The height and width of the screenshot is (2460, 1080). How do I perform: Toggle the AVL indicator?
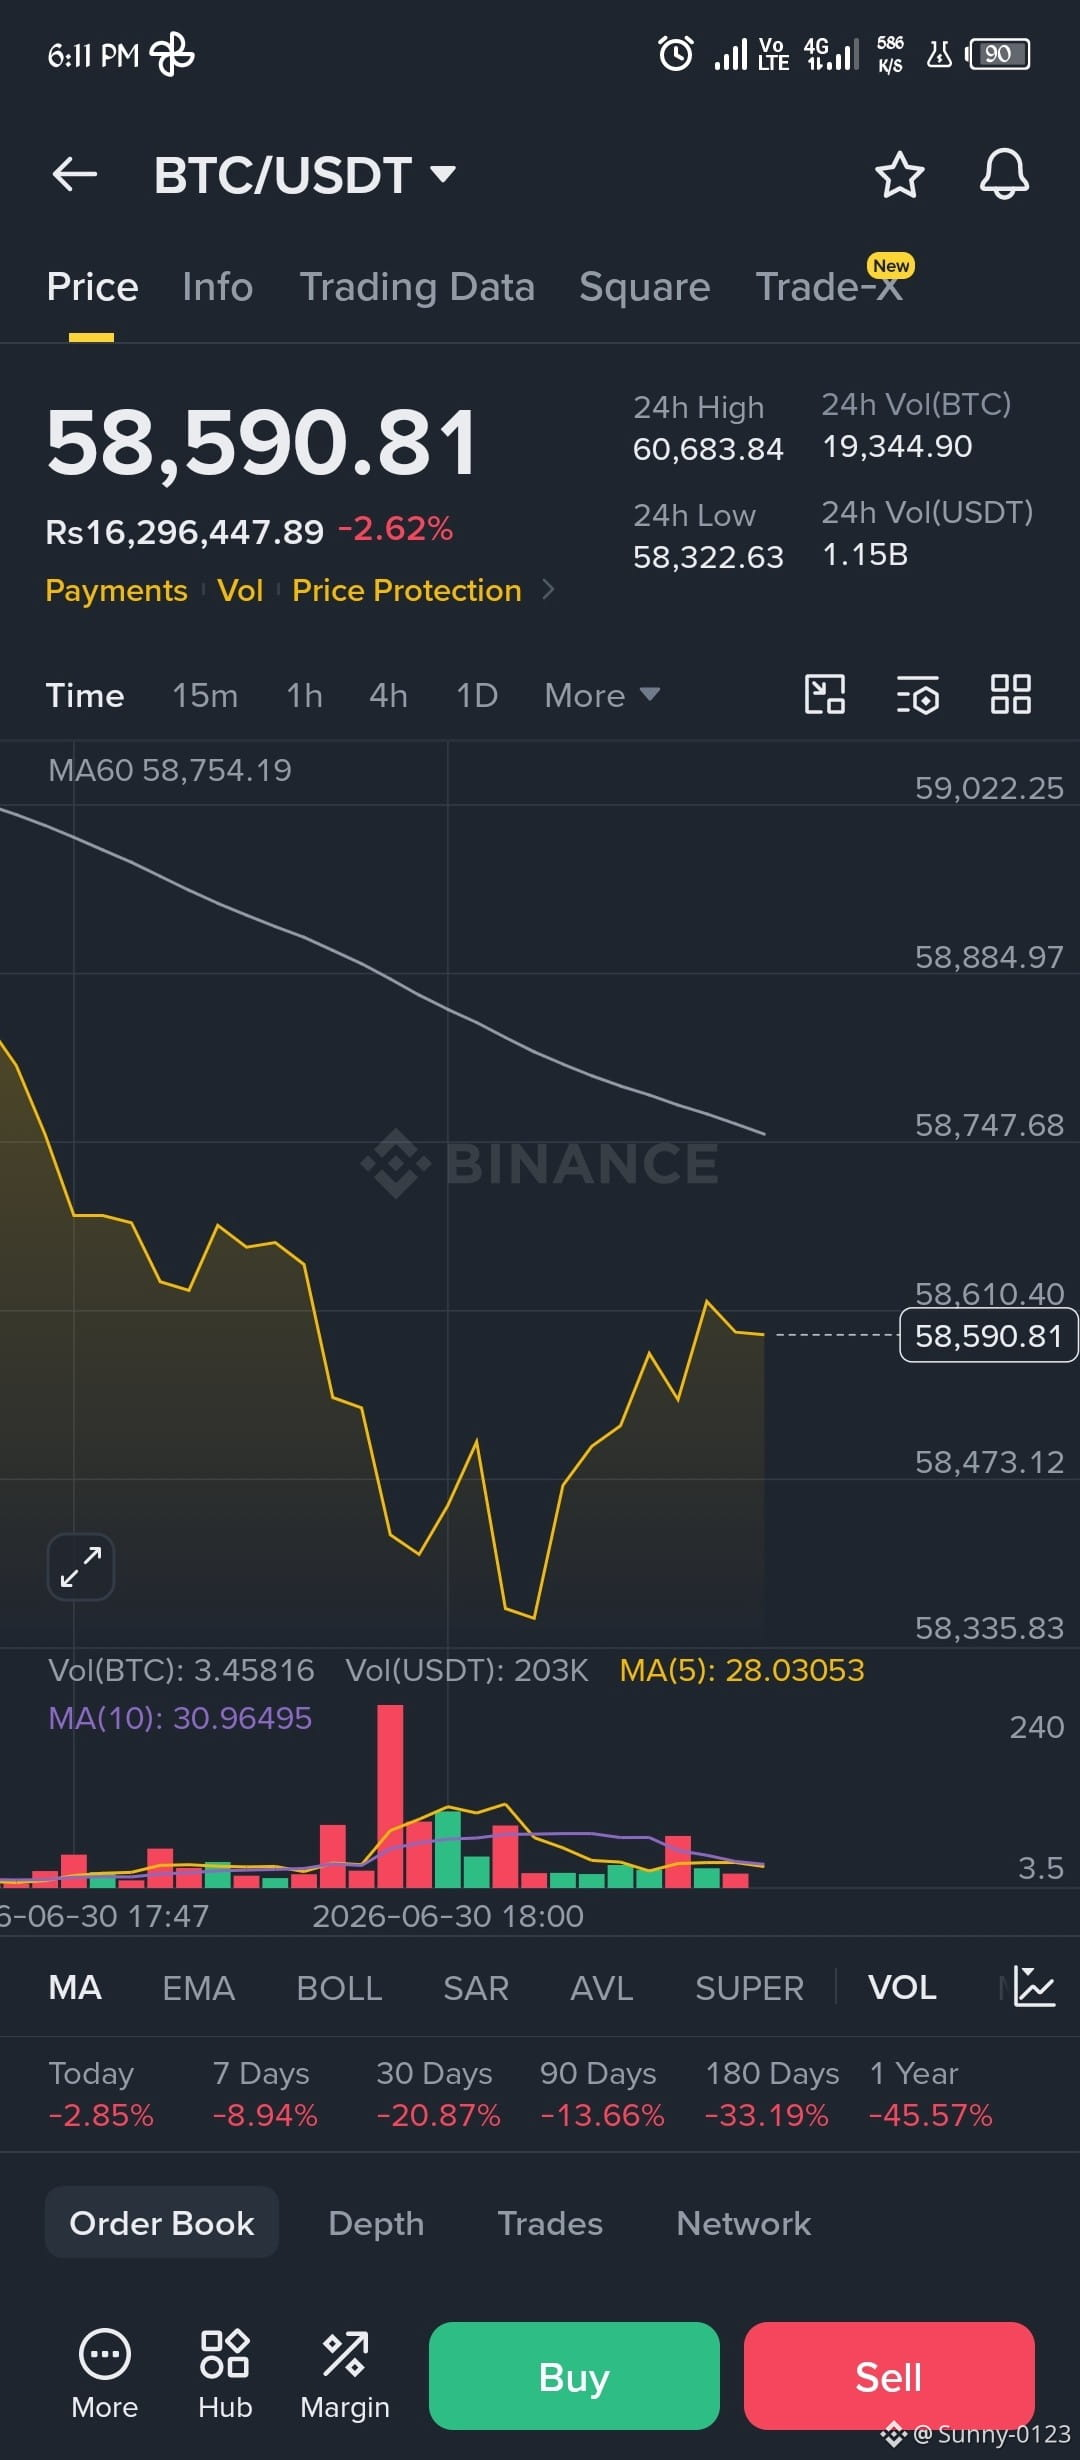click(602, 1987)
